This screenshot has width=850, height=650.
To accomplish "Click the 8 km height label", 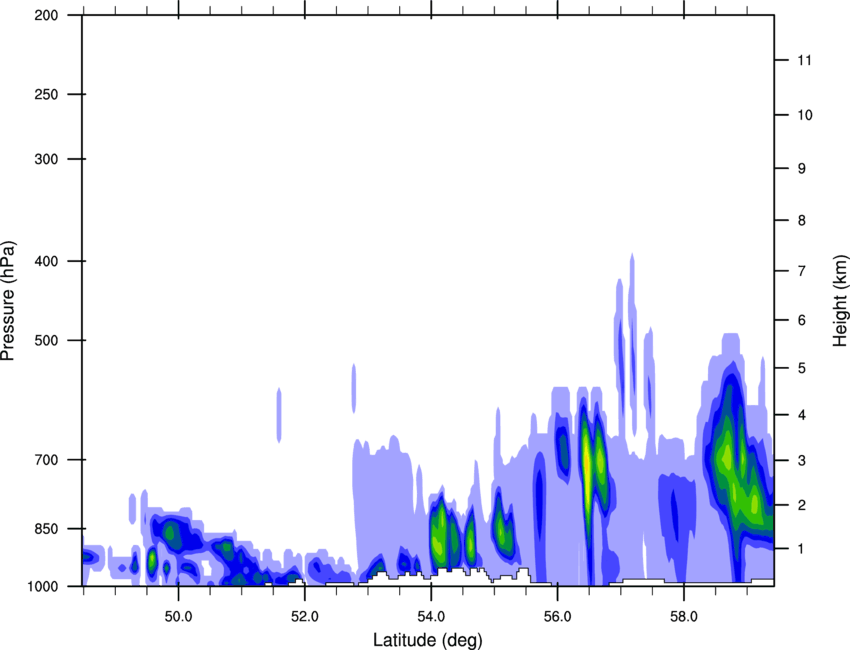I will [x=802, y=220].
